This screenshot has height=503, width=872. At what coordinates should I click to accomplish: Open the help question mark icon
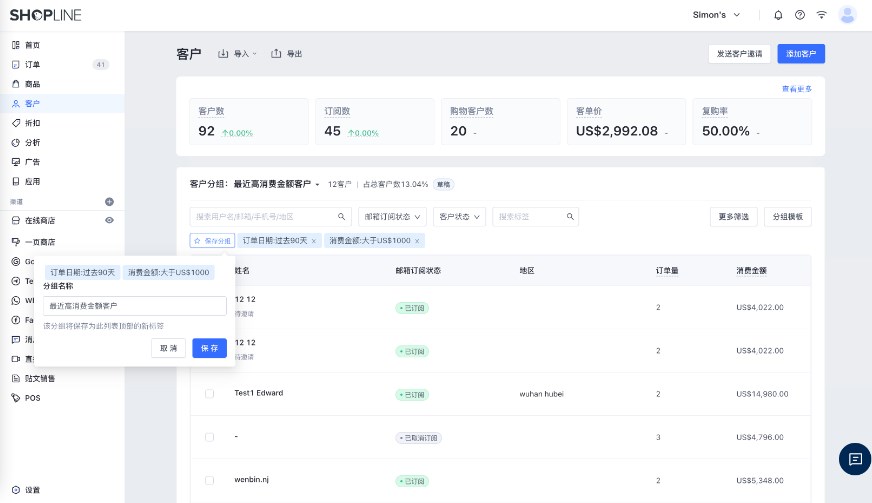coord(800,15)
